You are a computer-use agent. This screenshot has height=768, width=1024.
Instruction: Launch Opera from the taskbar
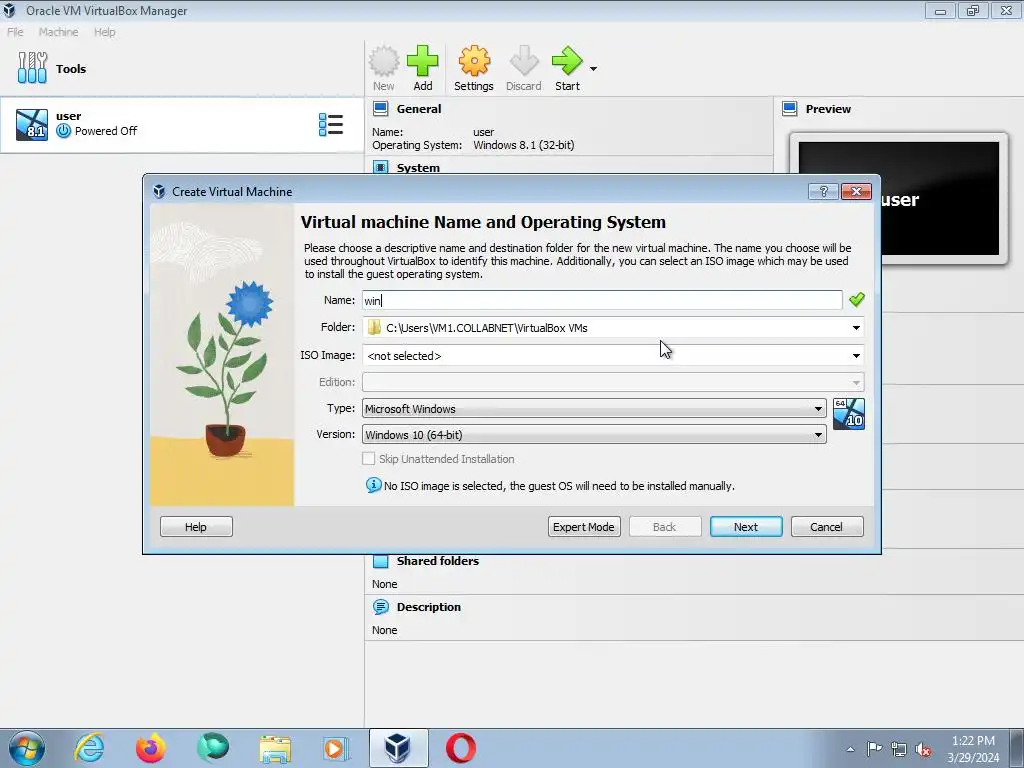pyautogui.click(x=460, y=748)
